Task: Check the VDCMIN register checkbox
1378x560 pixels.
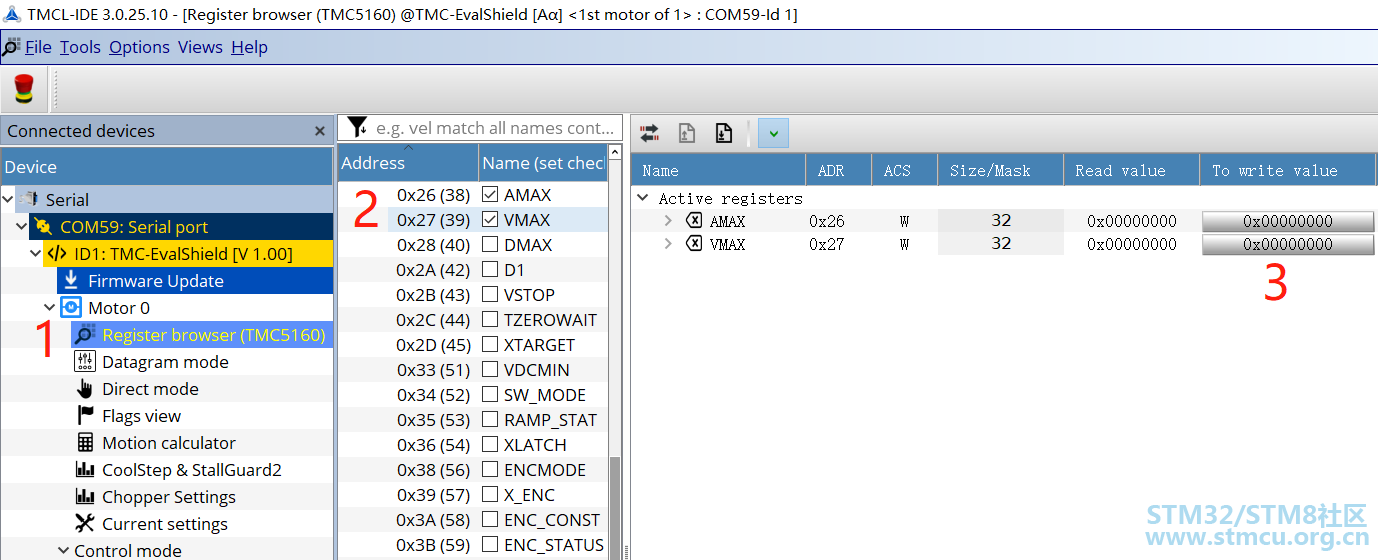Action: click(490, 369)
